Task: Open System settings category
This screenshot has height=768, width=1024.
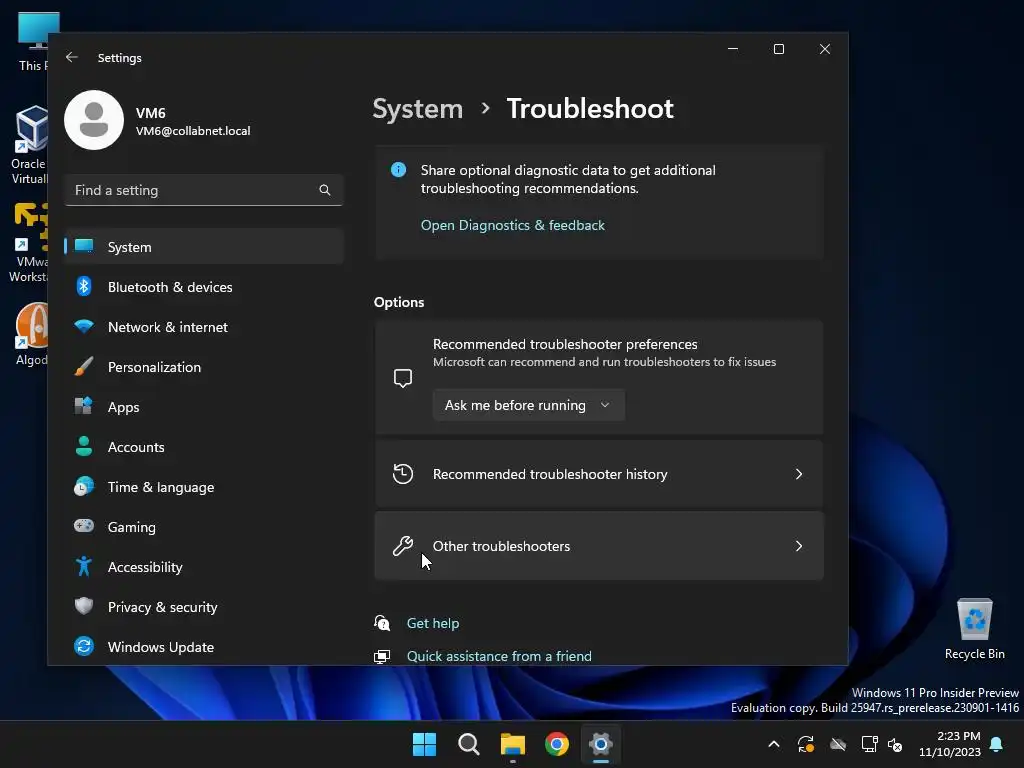Action: [x=204, y=247]
